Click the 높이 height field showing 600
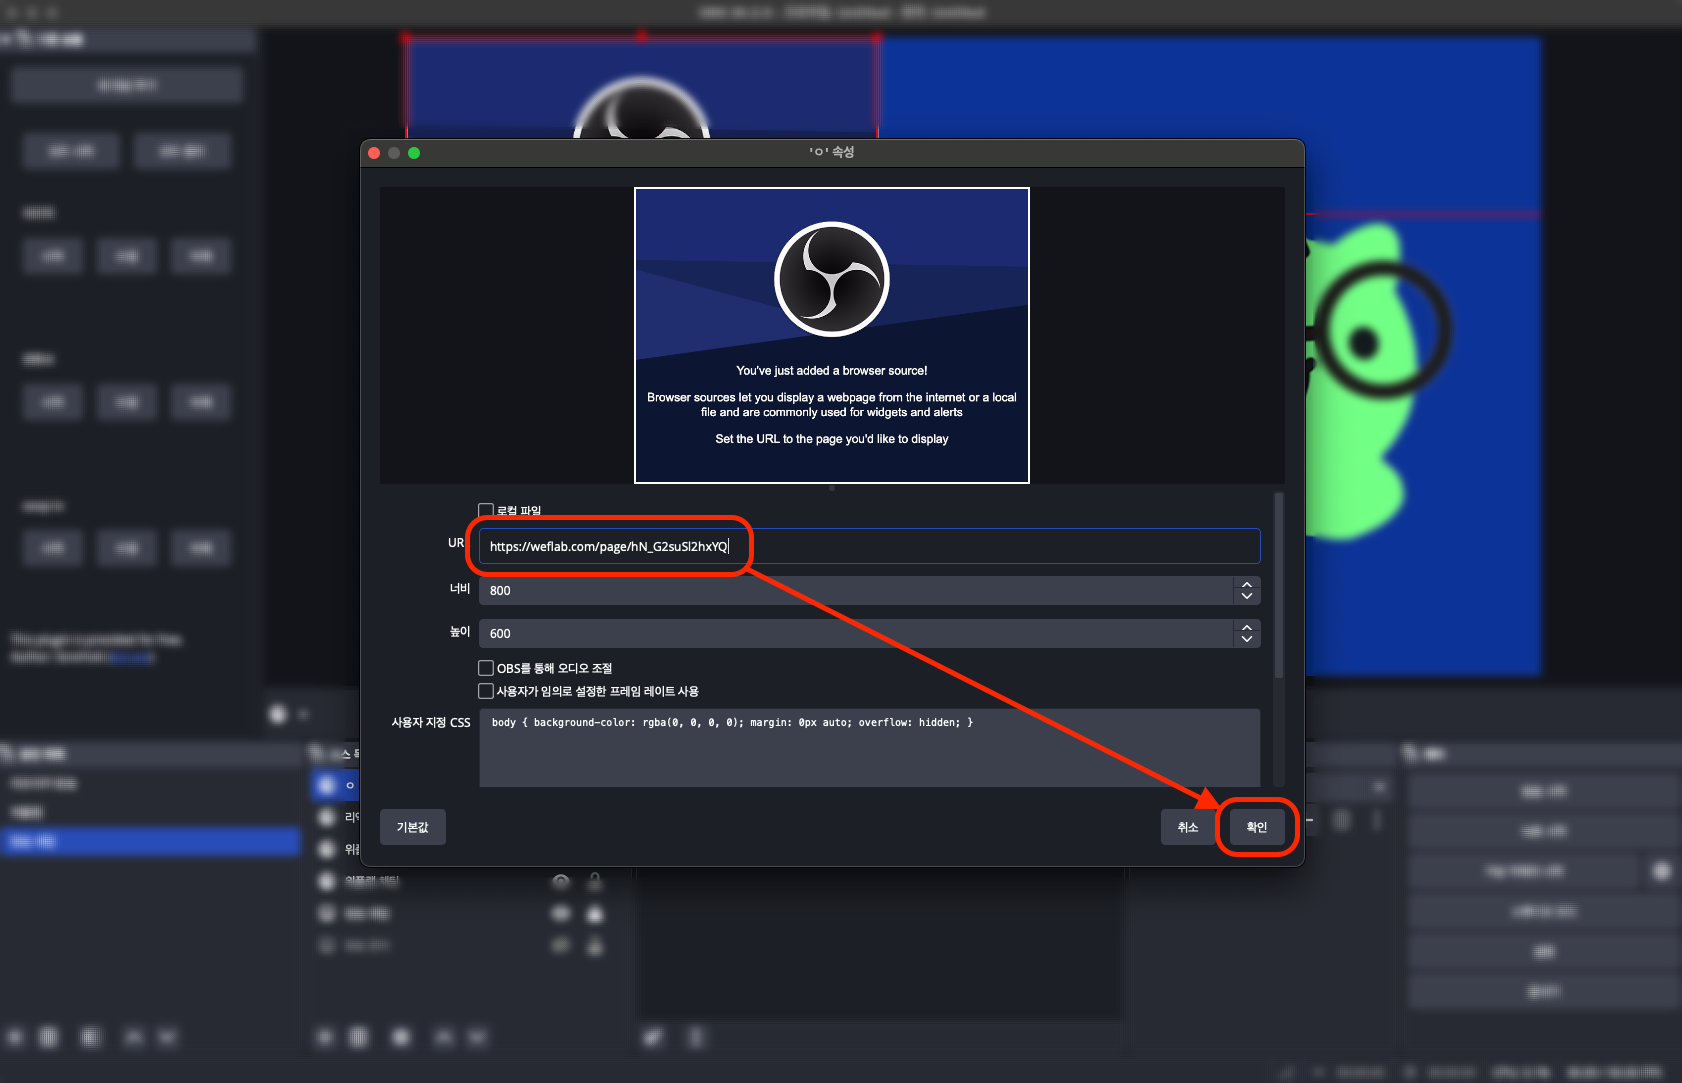This screenshot has width=1682, height=1083. point(856,633)
